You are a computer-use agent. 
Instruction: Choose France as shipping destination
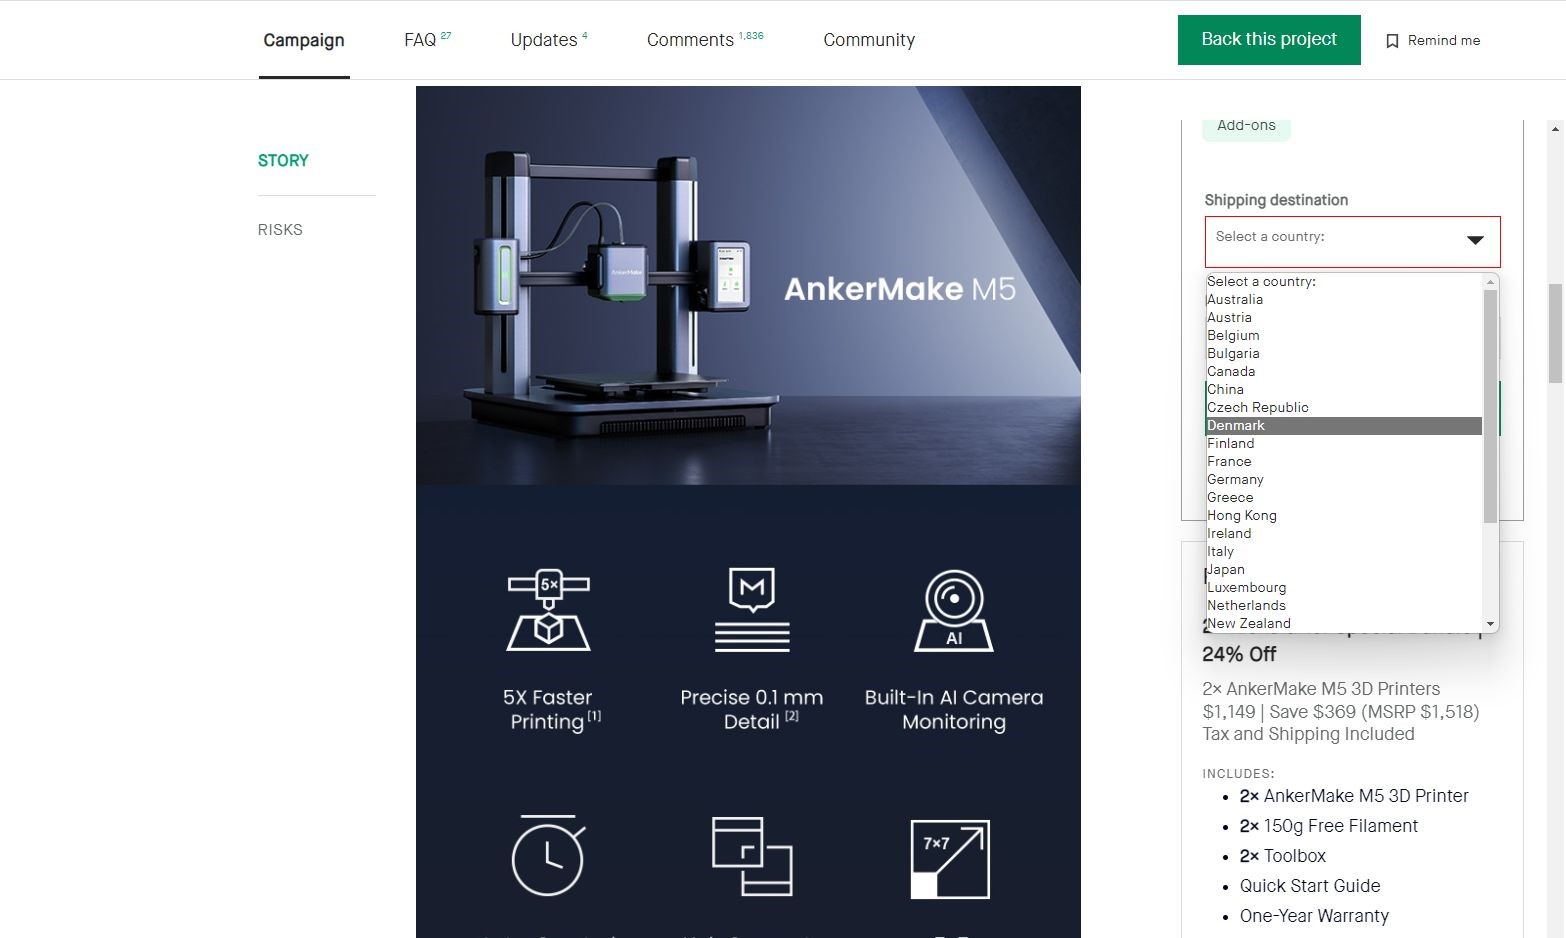coord(1343,462)
